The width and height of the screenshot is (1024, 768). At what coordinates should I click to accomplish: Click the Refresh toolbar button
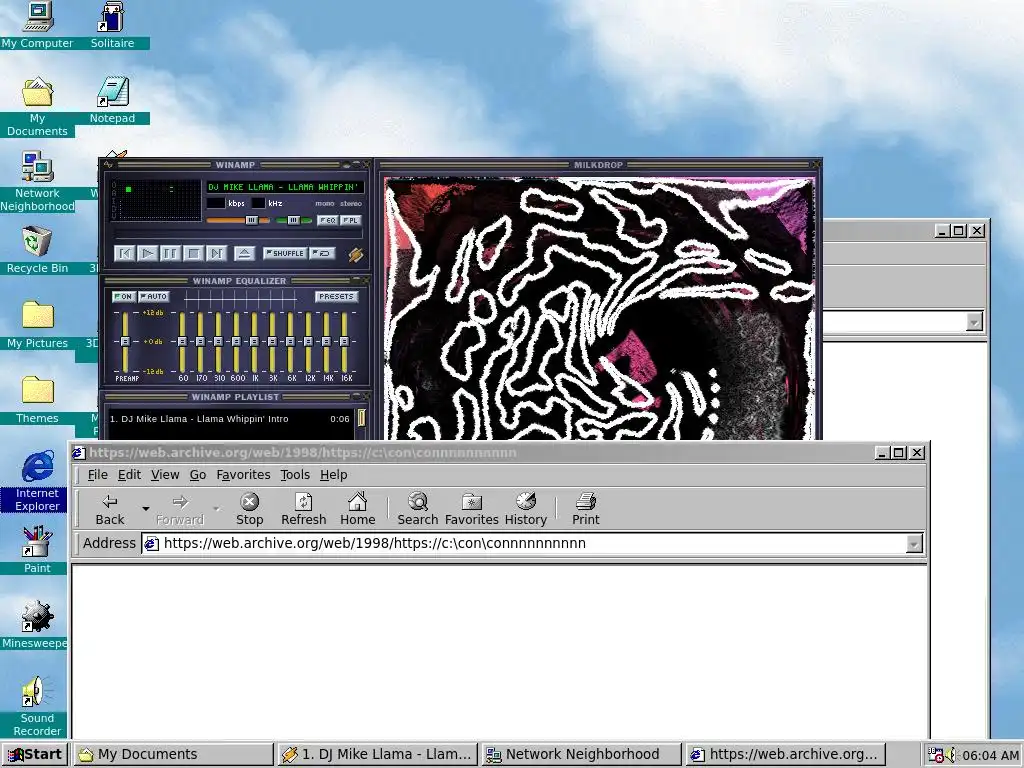click(x=304, y=509)
